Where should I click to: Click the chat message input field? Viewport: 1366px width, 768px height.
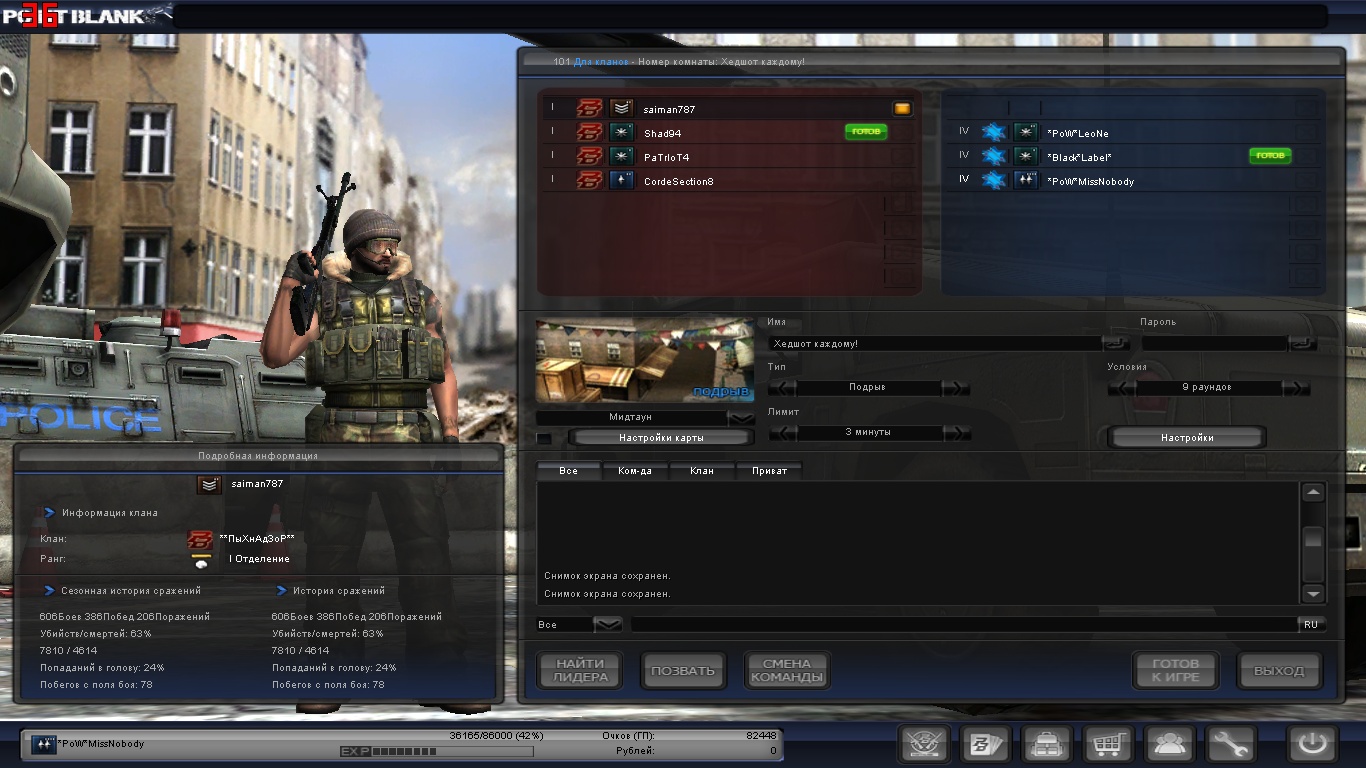tap(964, 624)
